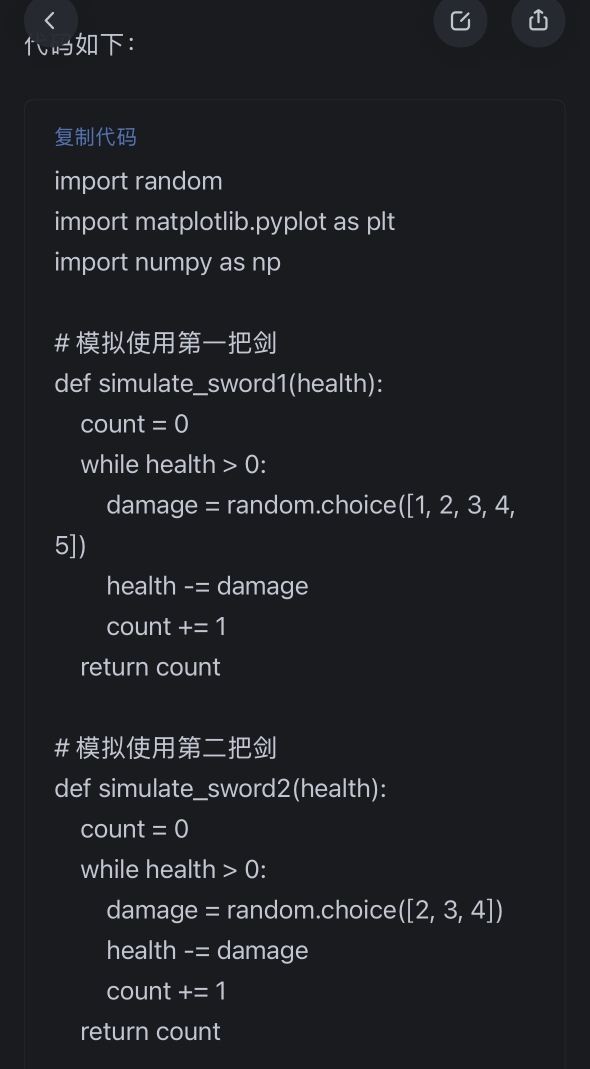This screenshot has height=1069, width=590.
Task: Copy the code via 复制代码 link
Action: [95, 137]
